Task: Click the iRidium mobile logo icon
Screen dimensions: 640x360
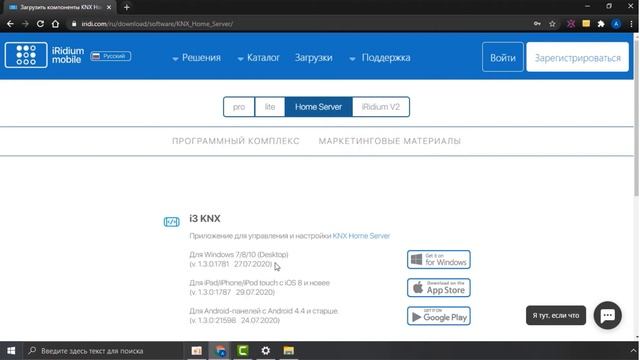Action: click(26, 55)
